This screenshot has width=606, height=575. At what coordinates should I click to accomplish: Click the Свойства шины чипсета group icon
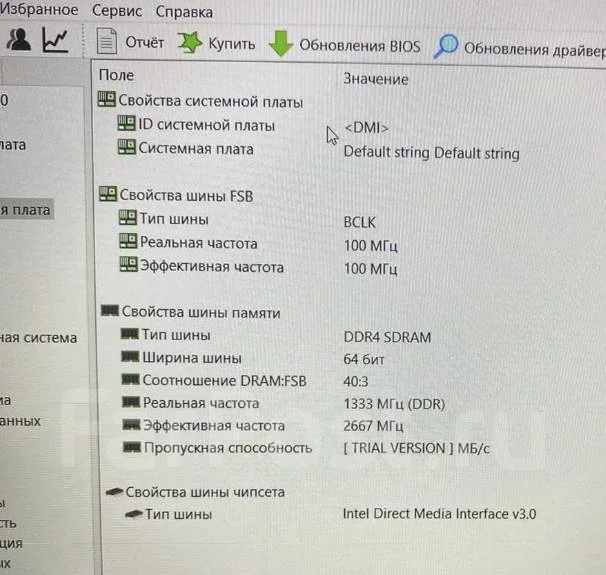[115, 492]
